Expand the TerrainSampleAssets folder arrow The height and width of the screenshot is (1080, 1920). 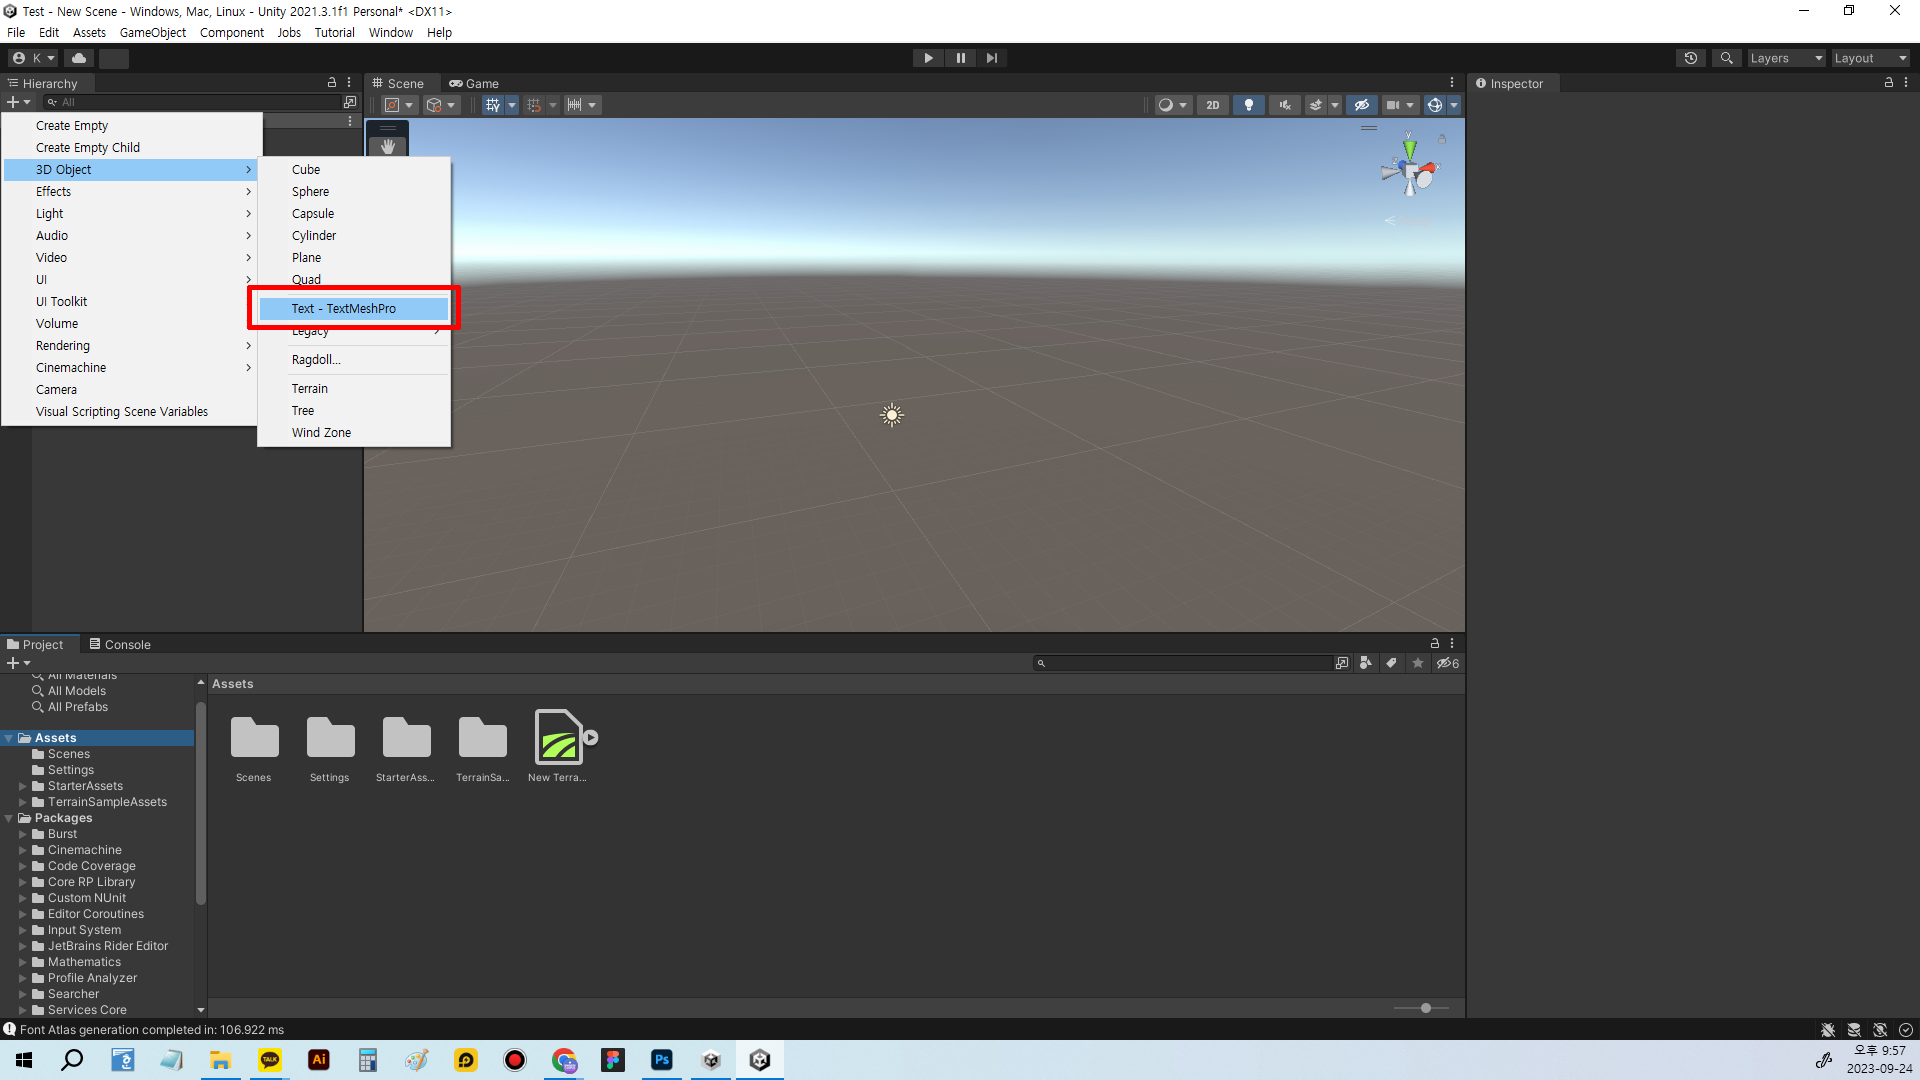pos(23,802)
